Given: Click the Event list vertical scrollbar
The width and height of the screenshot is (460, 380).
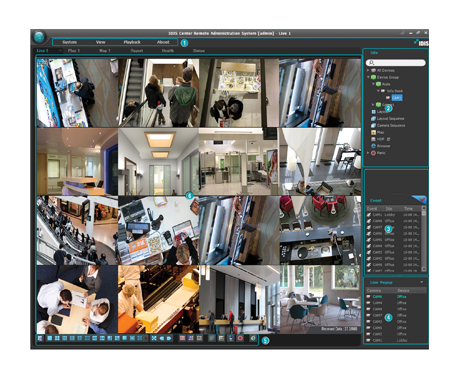Looking at the screenshot, I should pos(424,239).
